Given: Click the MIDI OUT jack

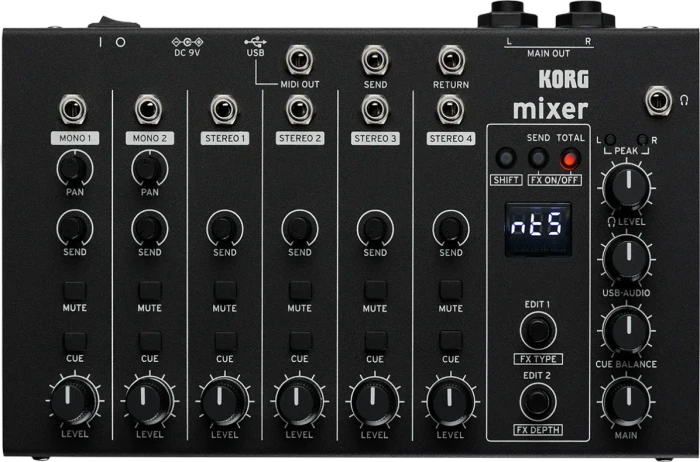Looking at the screenshot, I should pyautogui.click(x=299, y=60).
